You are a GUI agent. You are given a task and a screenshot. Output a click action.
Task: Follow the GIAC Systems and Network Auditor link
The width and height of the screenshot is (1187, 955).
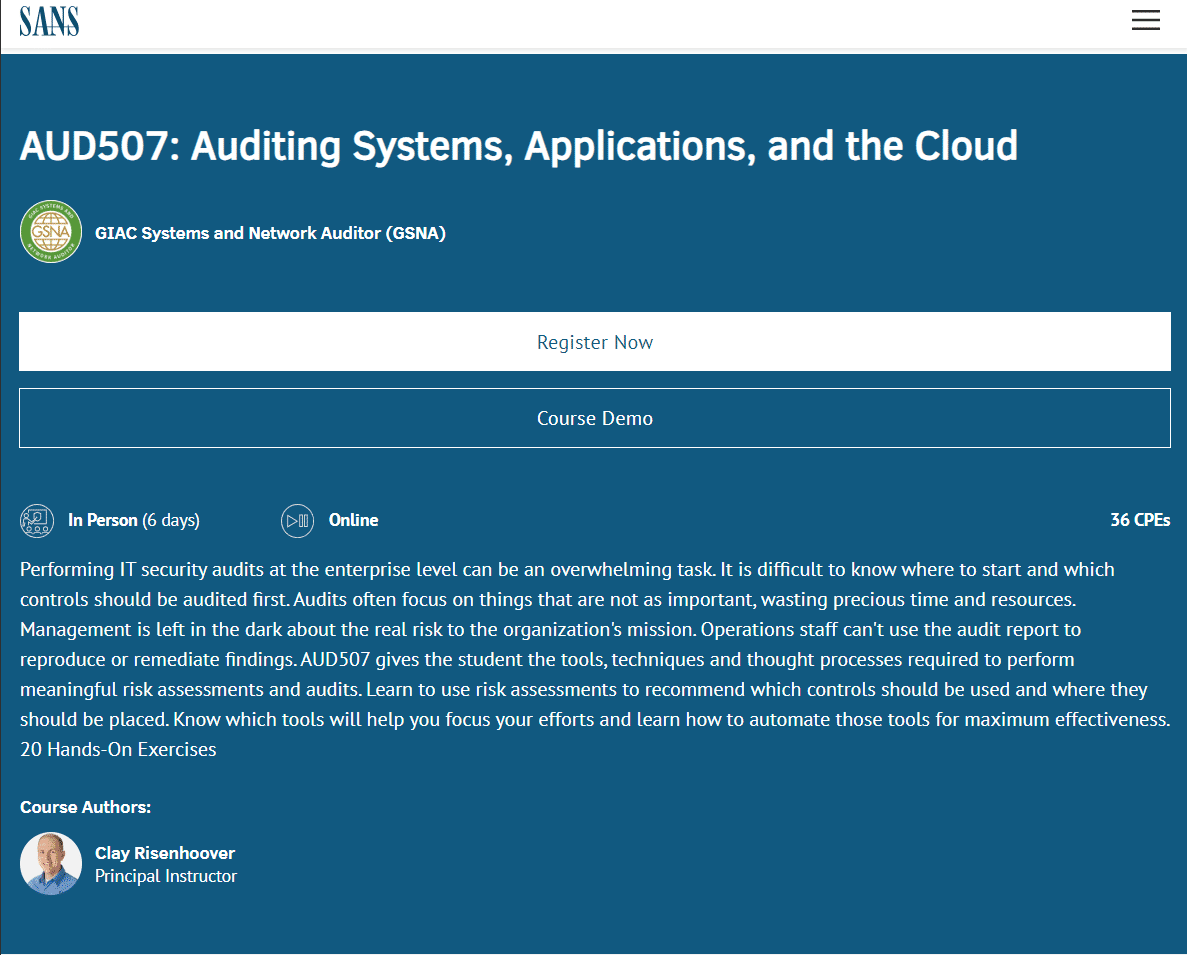270,233
